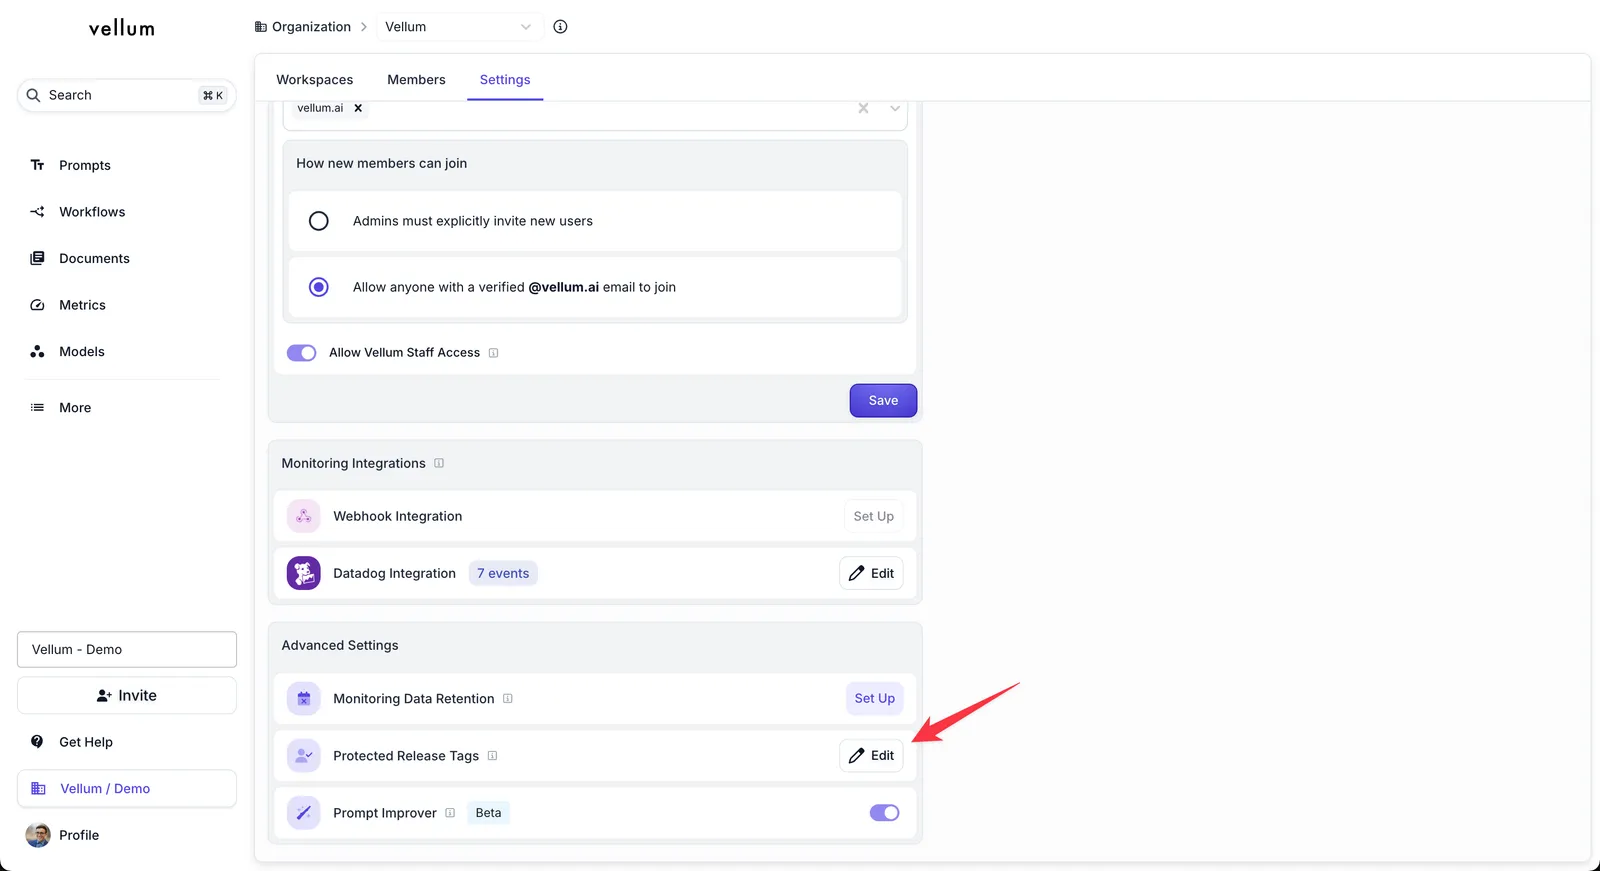The height and width of the screenshot is (871, 1600).
Task: Click the Search field
Action: (x=127, y=95)
